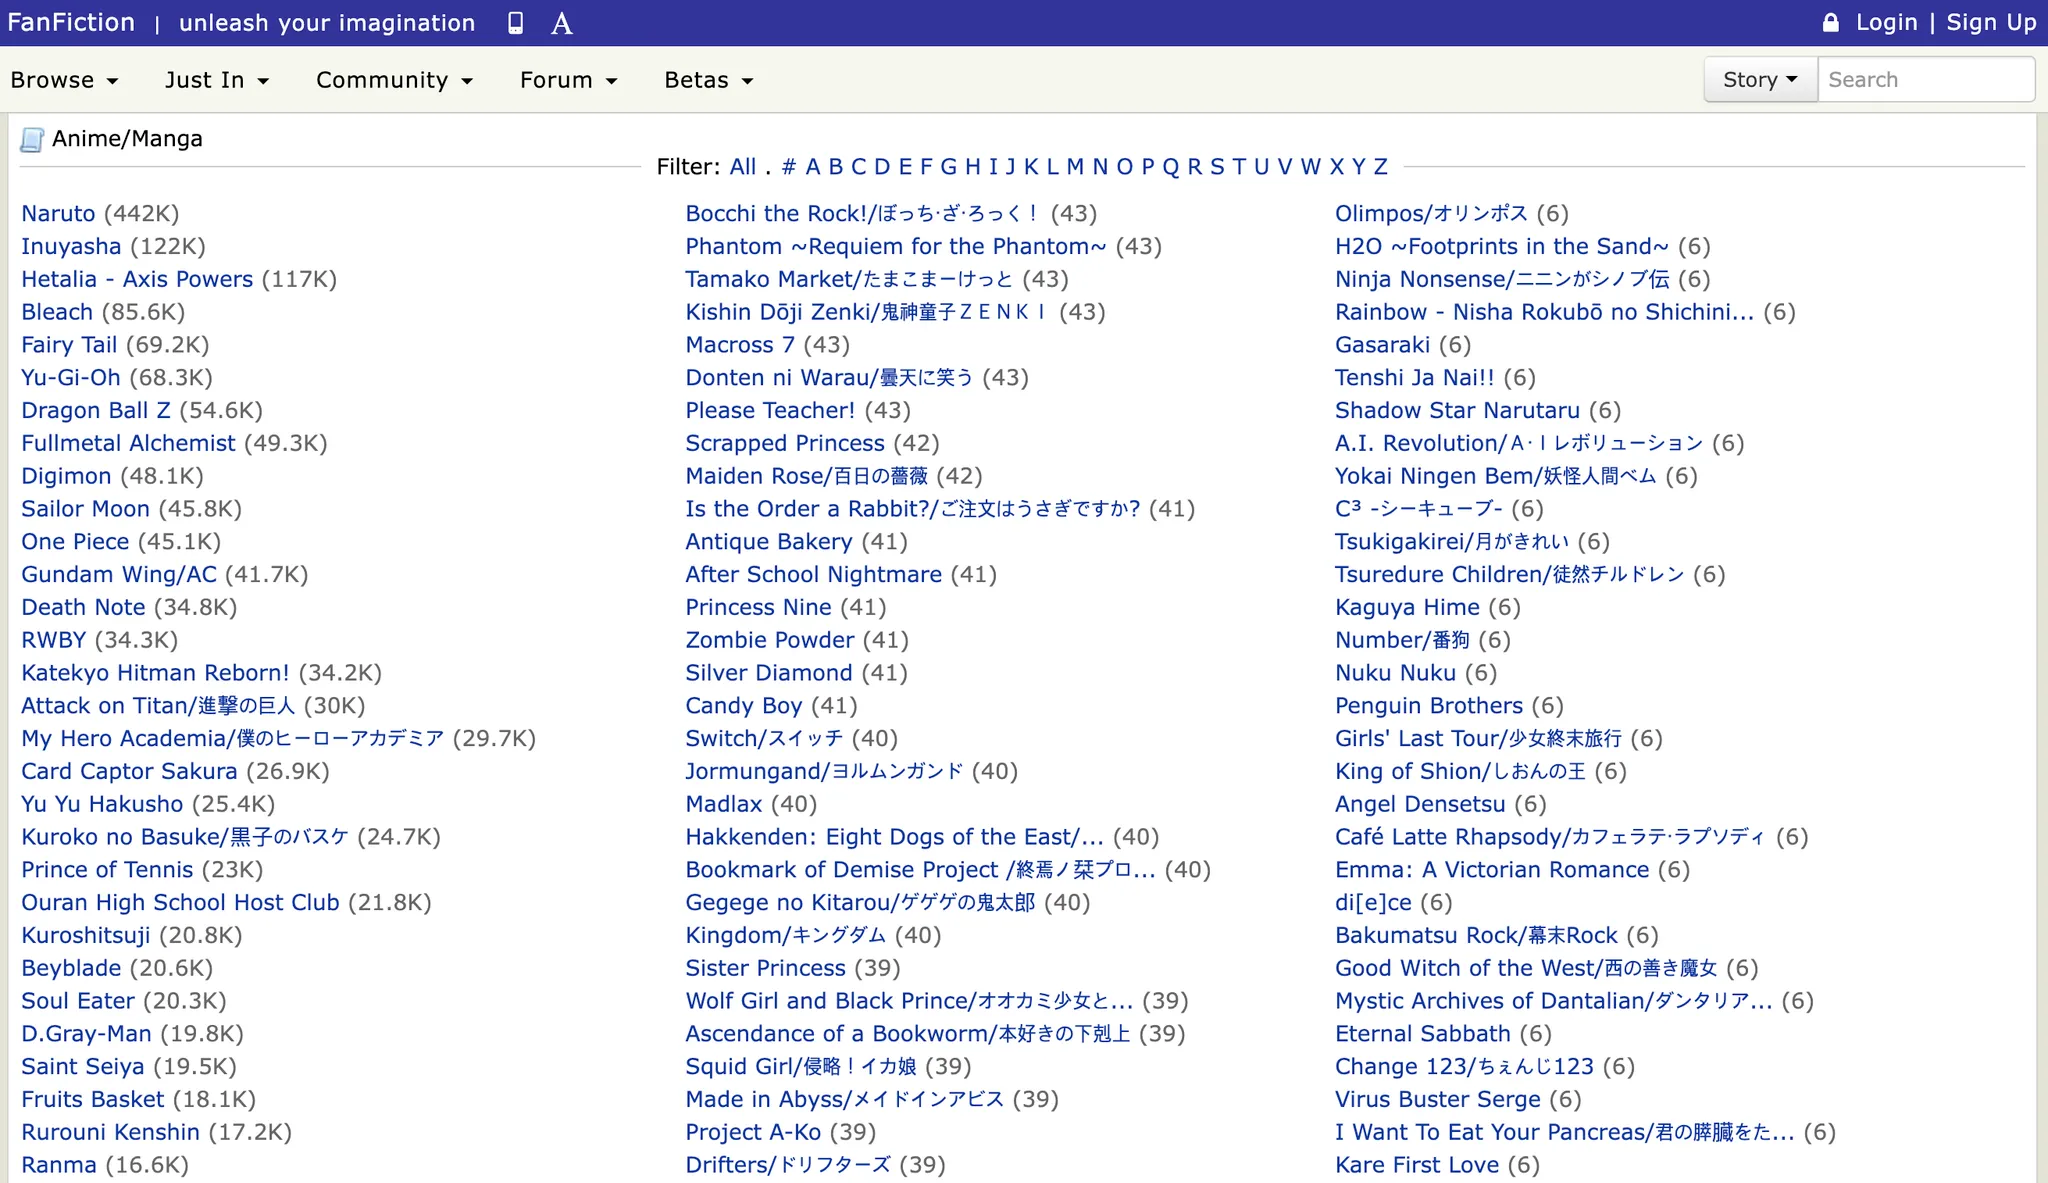The height and width of the screenshot is (1183, 2048).
Task: Open the Fruits Basket category
Action: pyautogui.click(x=92, y=1100)
